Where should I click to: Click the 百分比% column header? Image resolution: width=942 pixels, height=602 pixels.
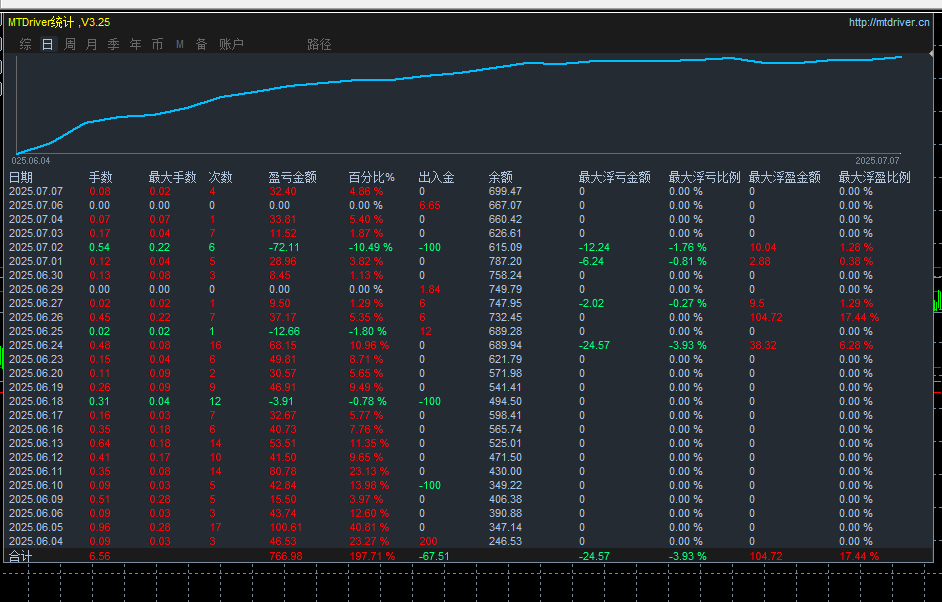coord(371,177)
